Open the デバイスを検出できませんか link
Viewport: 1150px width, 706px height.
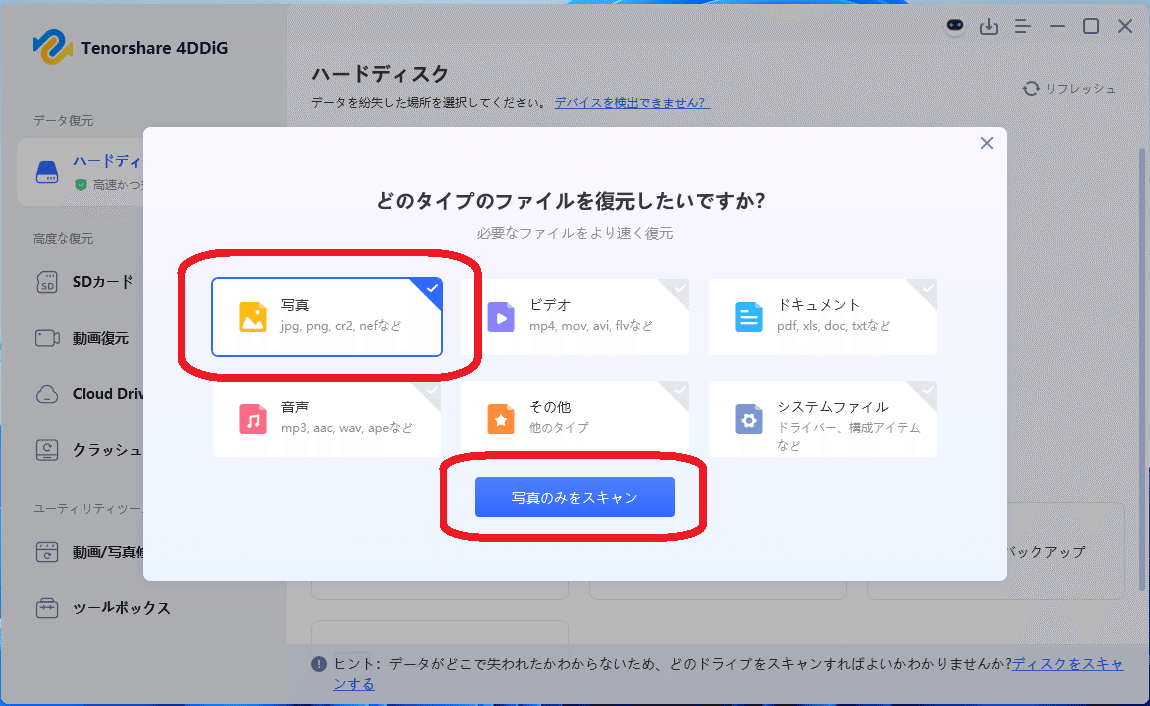(632, 102)
